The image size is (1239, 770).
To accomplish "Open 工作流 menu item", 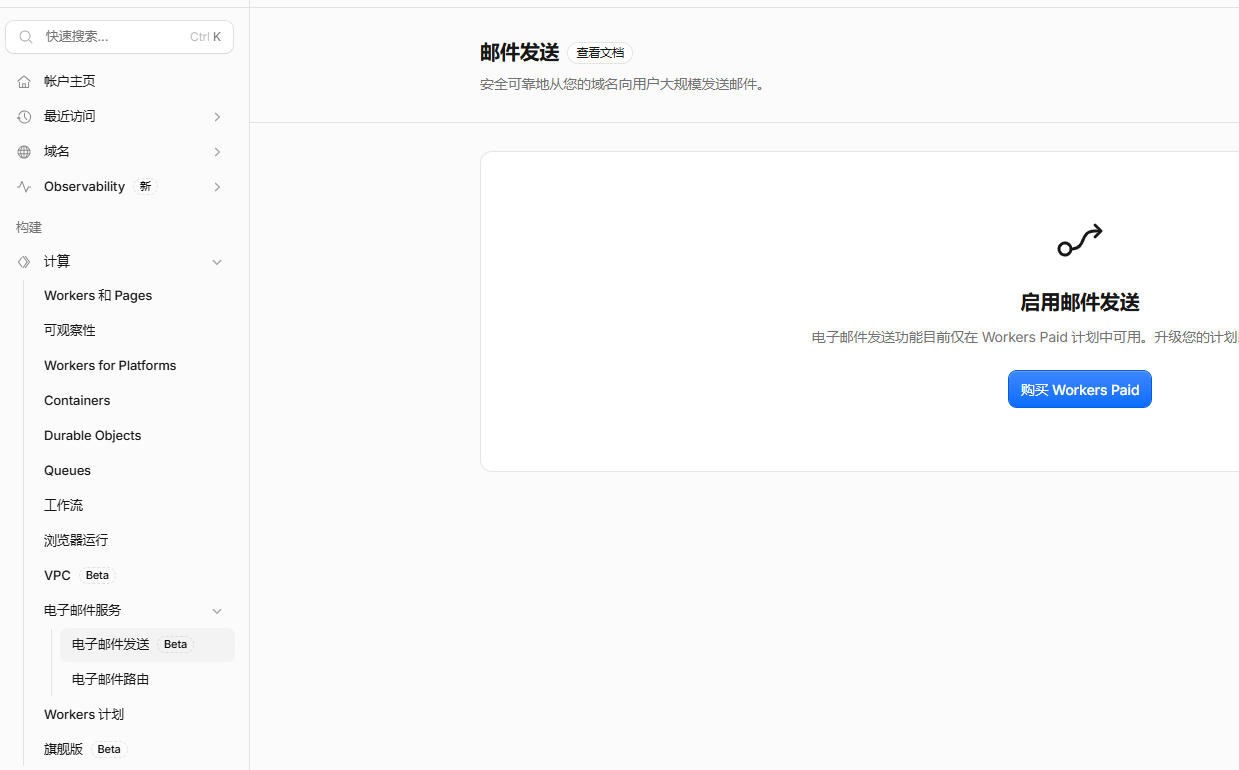I will 63,506.
